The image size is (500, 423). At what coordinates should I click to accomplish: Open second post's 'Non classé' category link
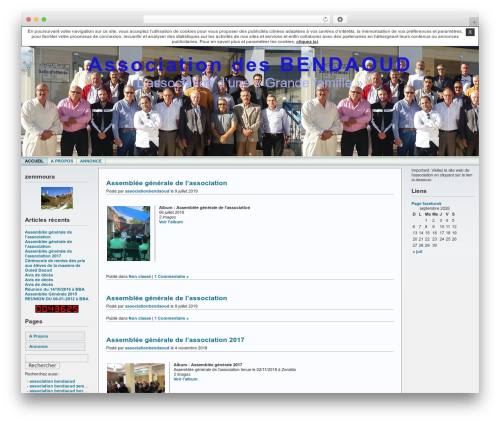[140, 318]
